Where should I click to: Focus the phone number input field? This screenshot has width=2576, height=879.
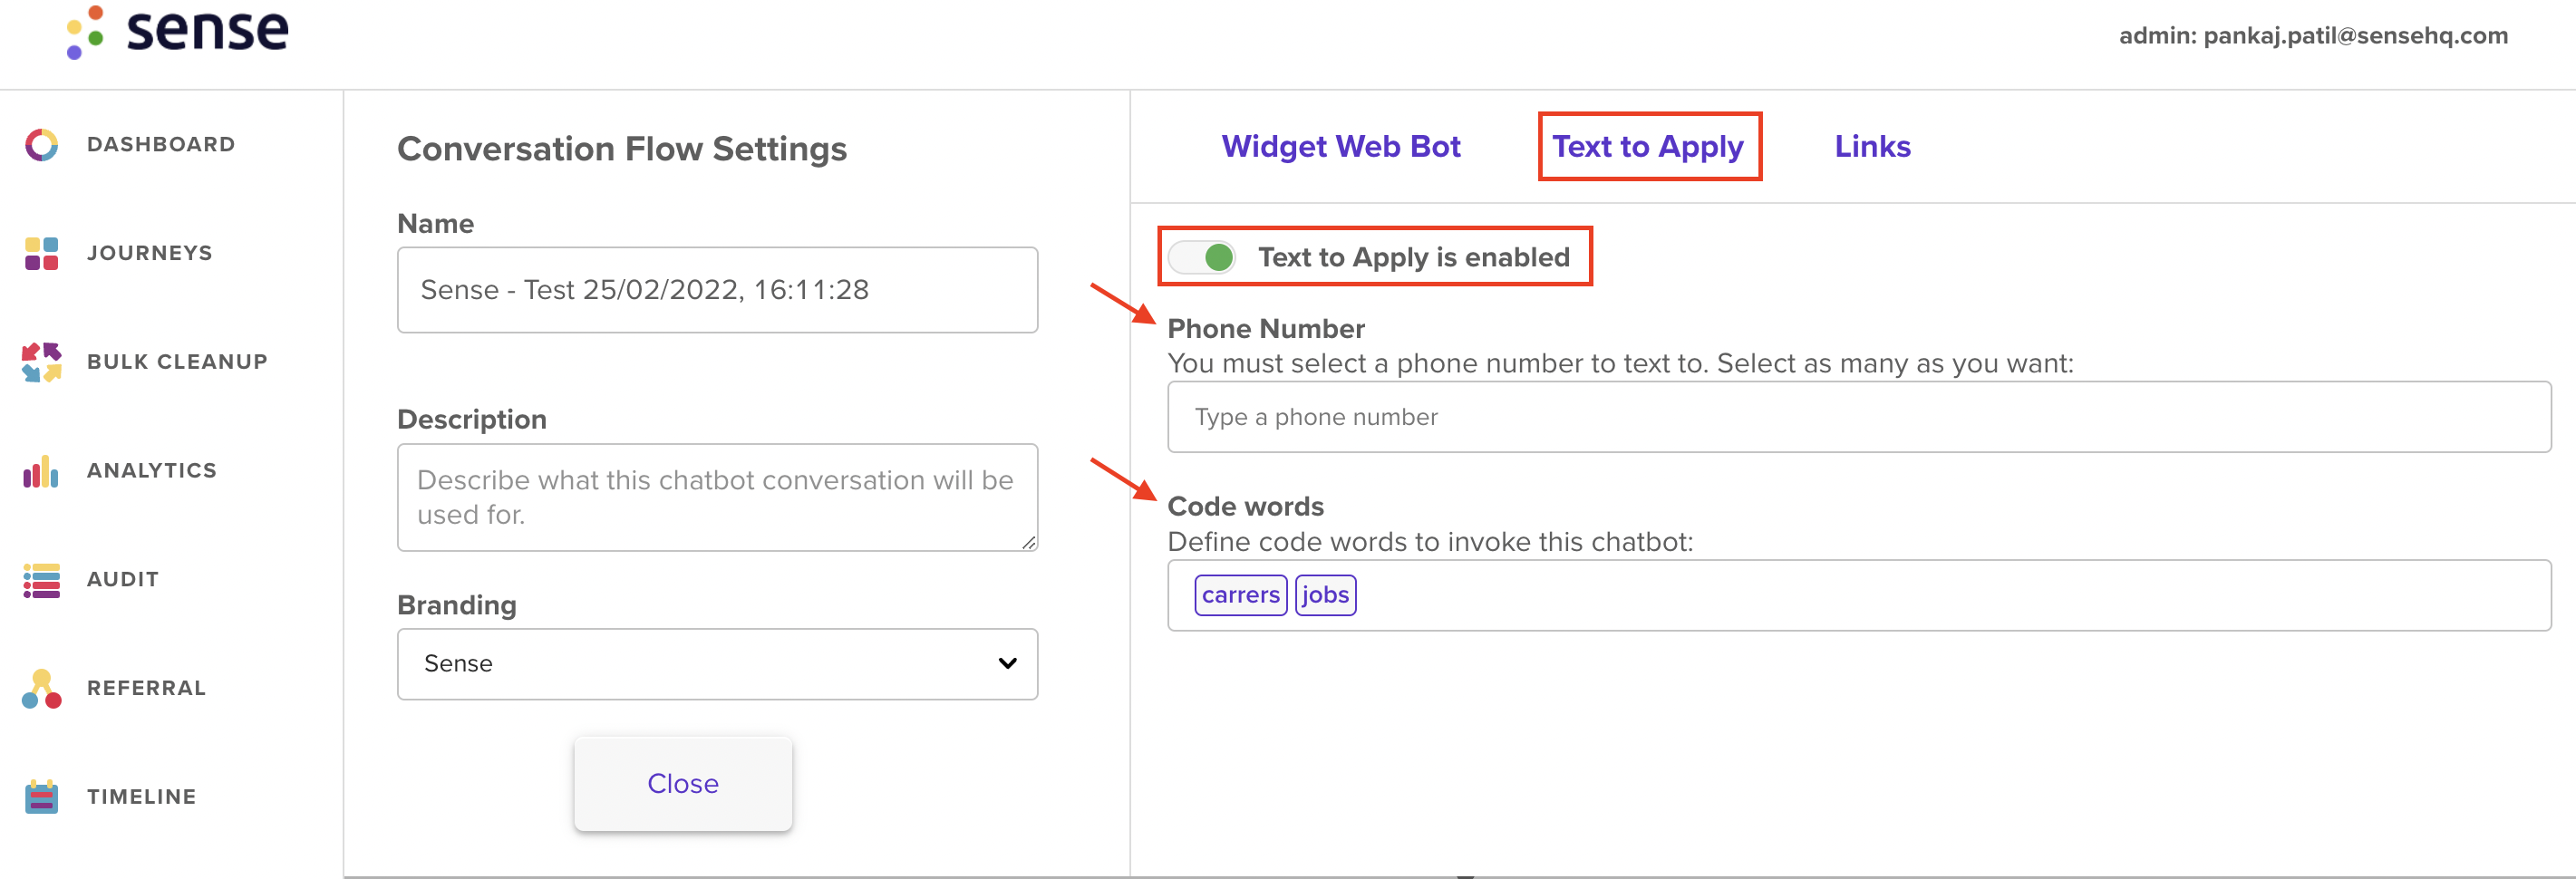click(x=1859, y=417)
